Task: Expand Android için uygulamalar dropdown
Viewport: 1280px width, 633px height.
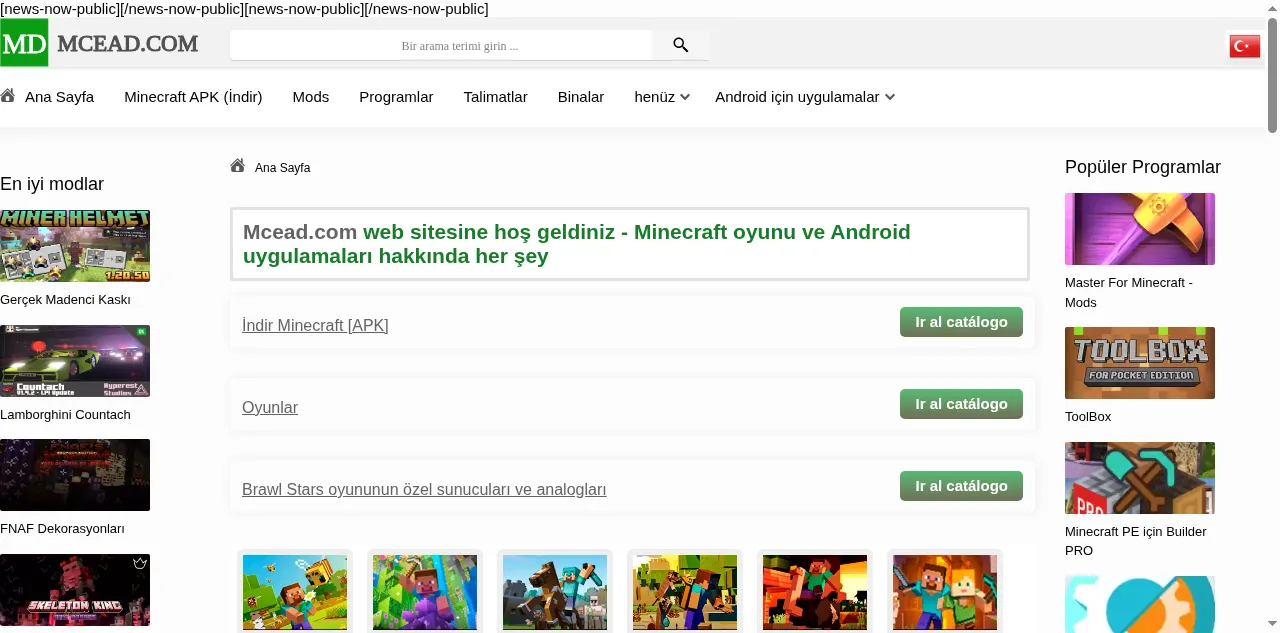Action: click(805, 97)
